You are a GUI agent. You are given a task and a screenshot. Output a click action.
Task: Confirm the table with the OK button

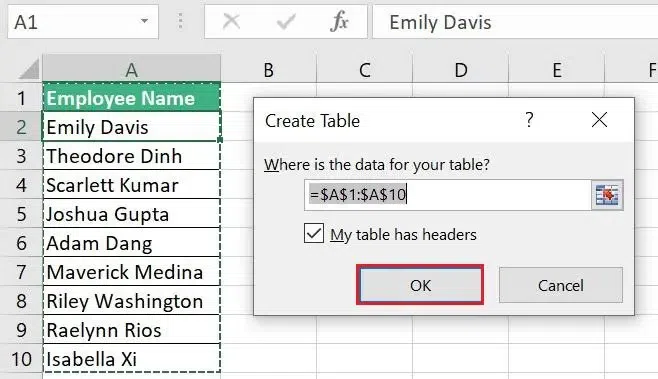420,285
